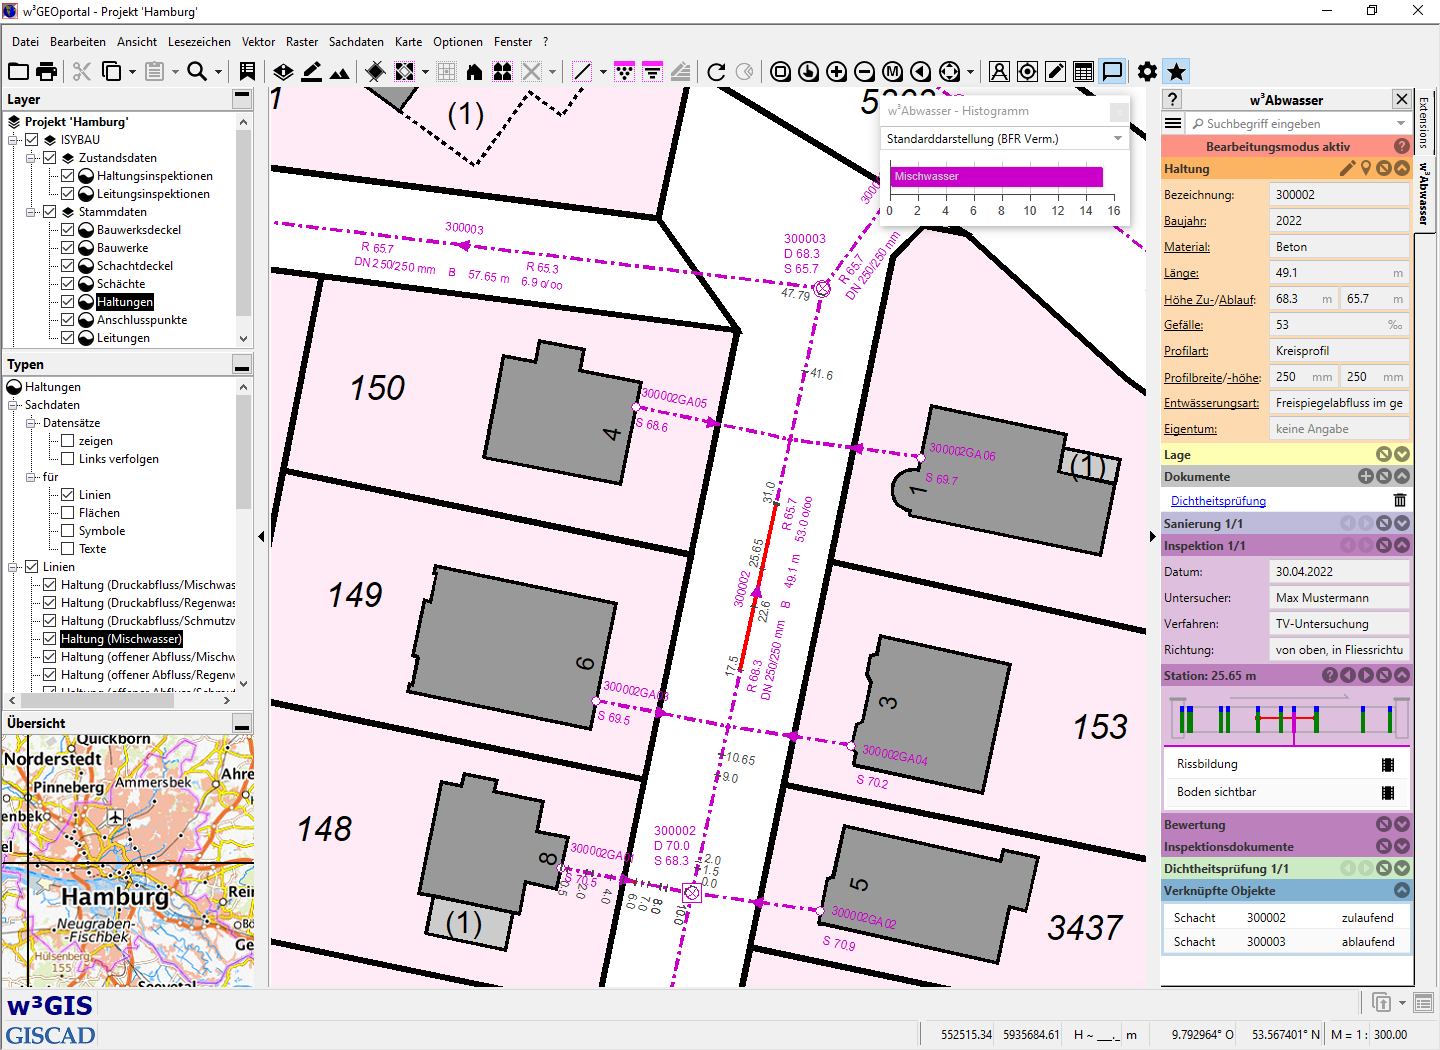Toggle the Anschlusspunkte layer checkbox

(68, 320)
